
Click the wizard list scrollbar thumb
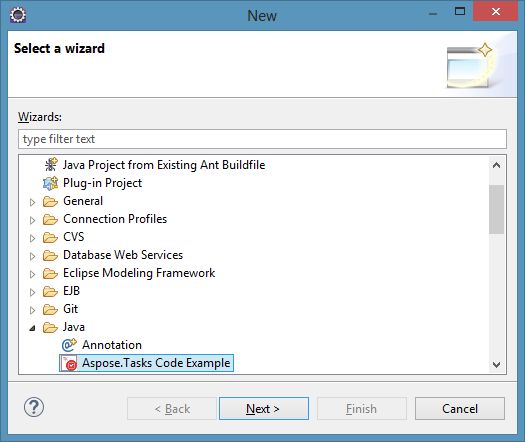click(497, 209)
